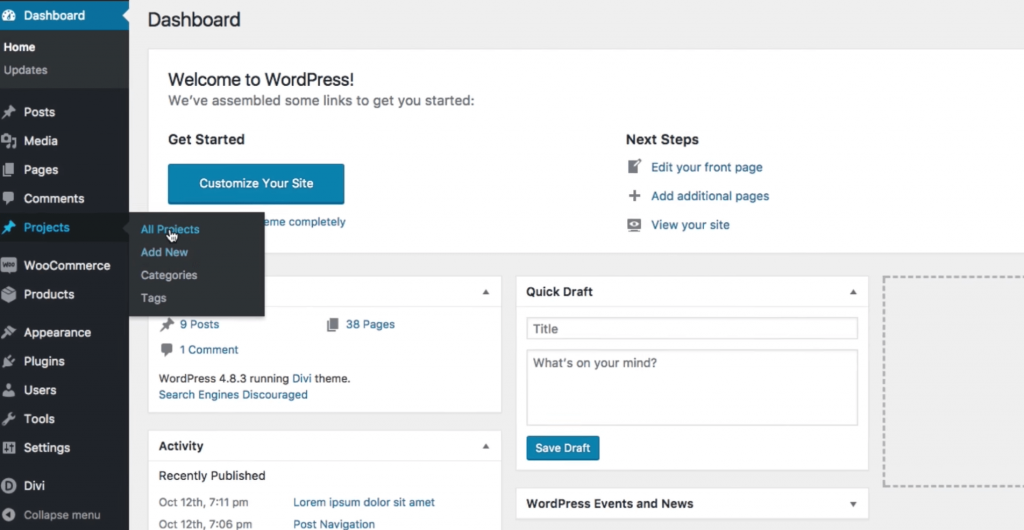The height and width of the screenshot is (530, 1024).
Task: Collapse the Quick Draft widget arrow
Action: pyautogui.click(x=853, y=292)
